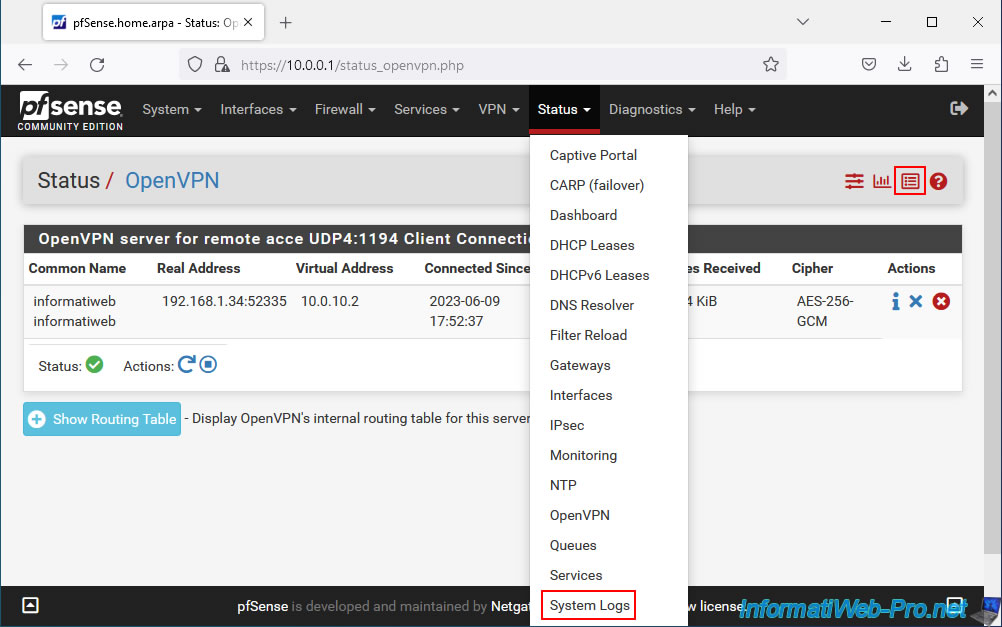
Task: Click real address 192.168.1.34:52335 cell
Action: click(224, 301)
